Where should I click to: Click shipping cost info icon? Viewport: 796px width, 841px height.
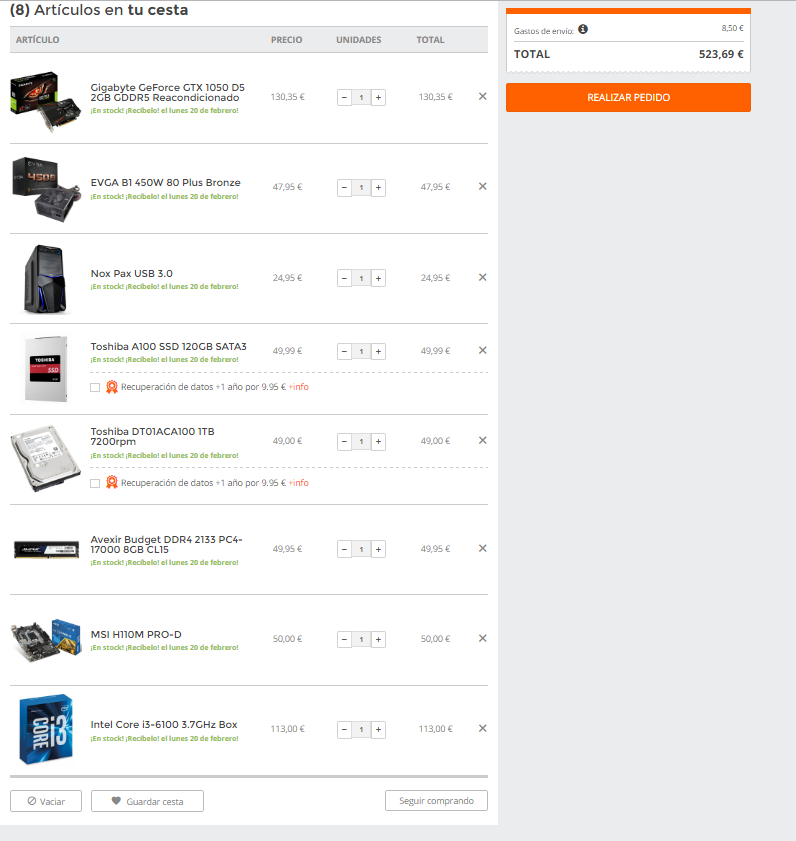tap(583, 29)
